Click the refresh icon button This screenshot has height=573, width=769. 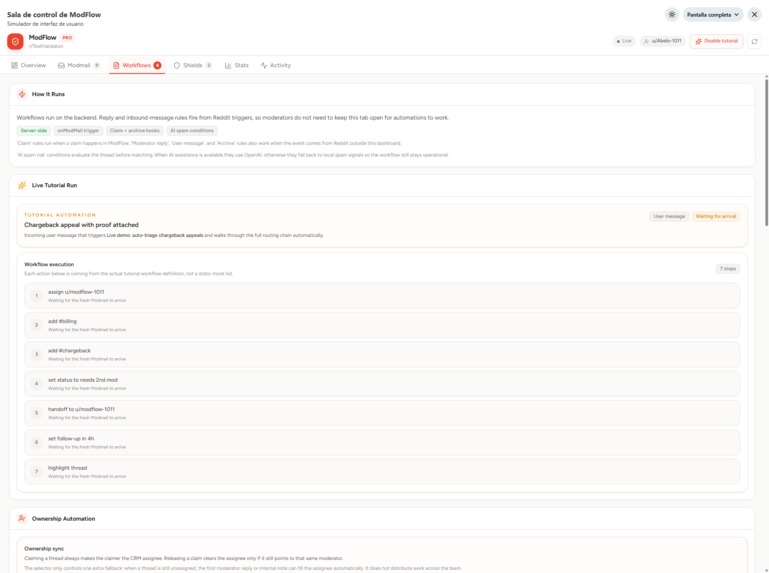754,41
